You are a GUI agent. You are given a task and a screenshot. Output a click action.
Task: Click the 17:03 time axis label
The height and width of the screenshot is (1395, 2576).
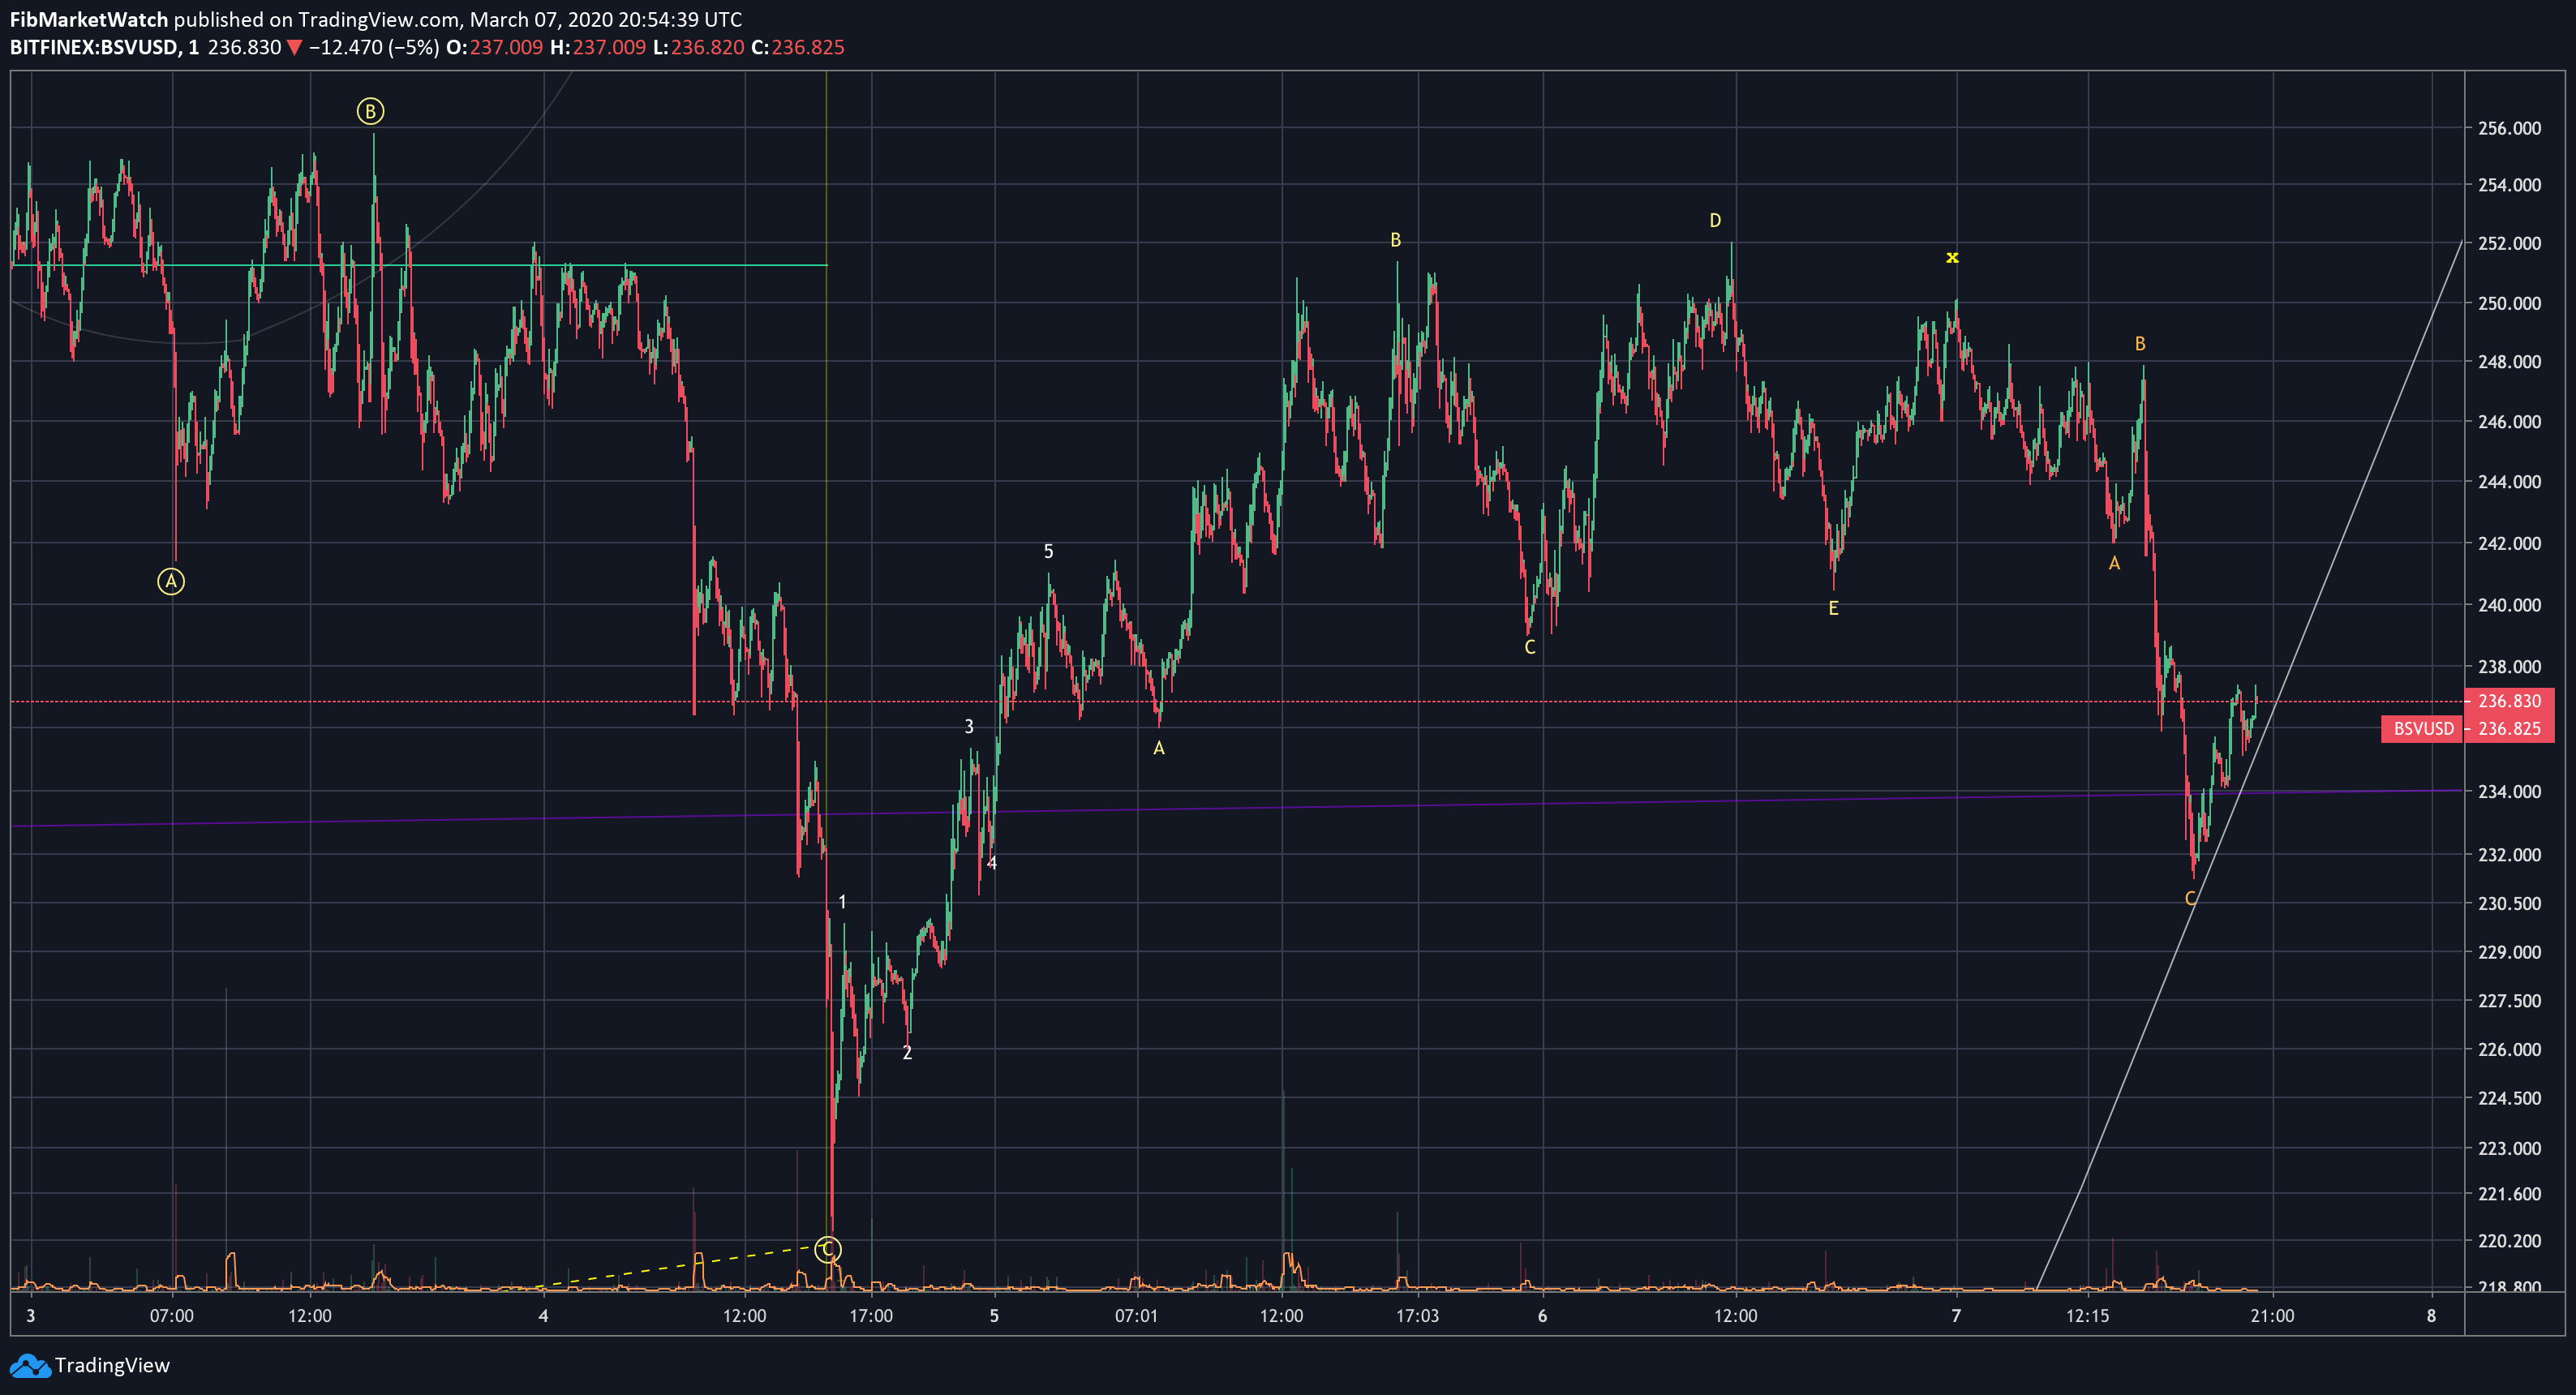coord(1417,1316)
